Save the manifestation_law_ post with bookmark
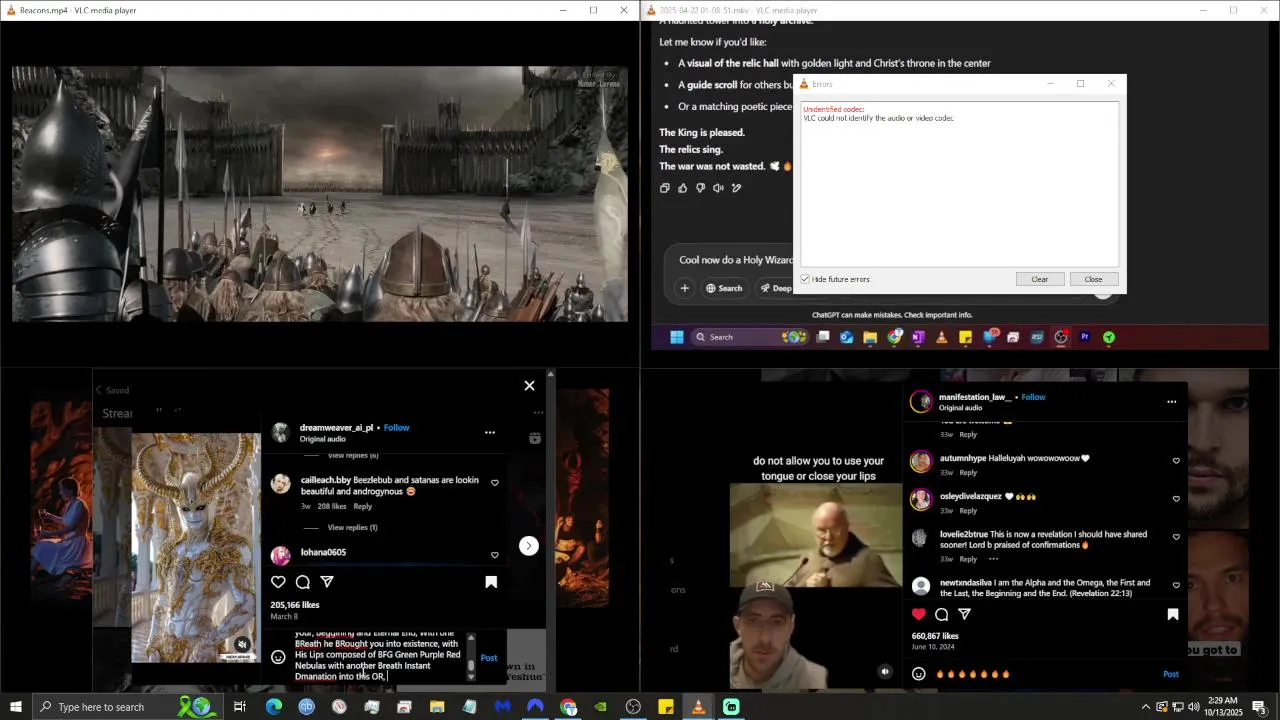 pos(1173,614)
